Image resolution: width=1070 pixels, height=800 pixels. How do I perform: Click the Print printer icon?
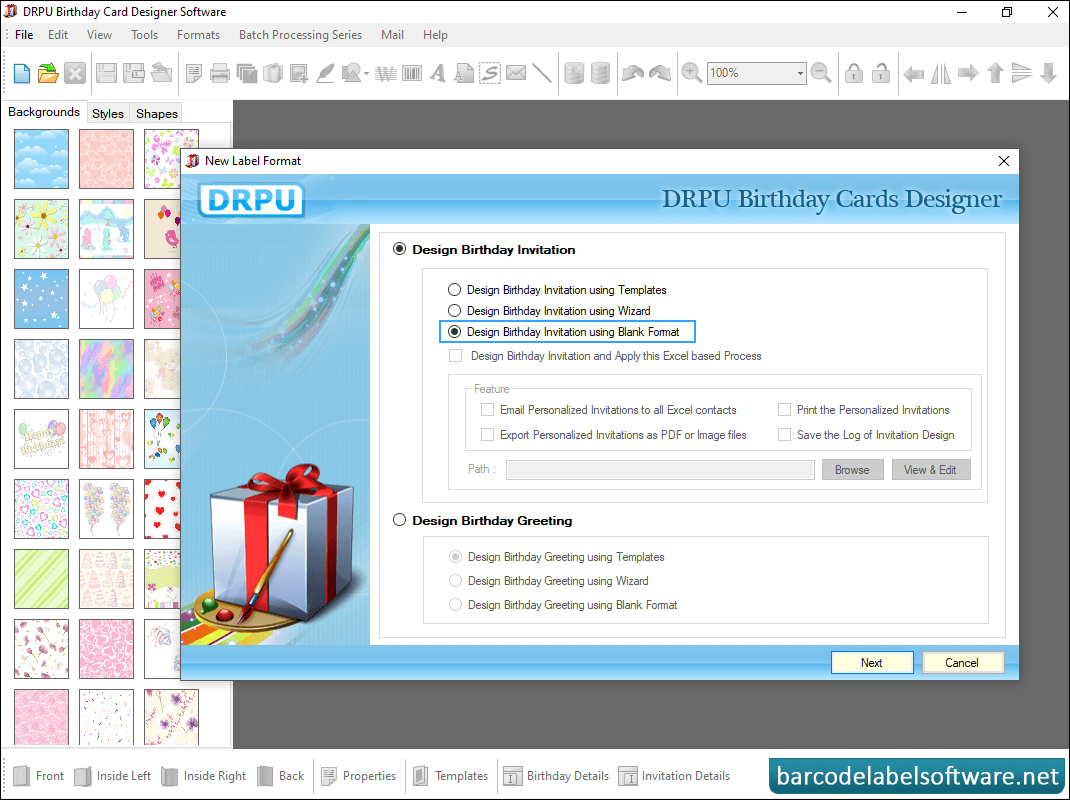(220, 73)
